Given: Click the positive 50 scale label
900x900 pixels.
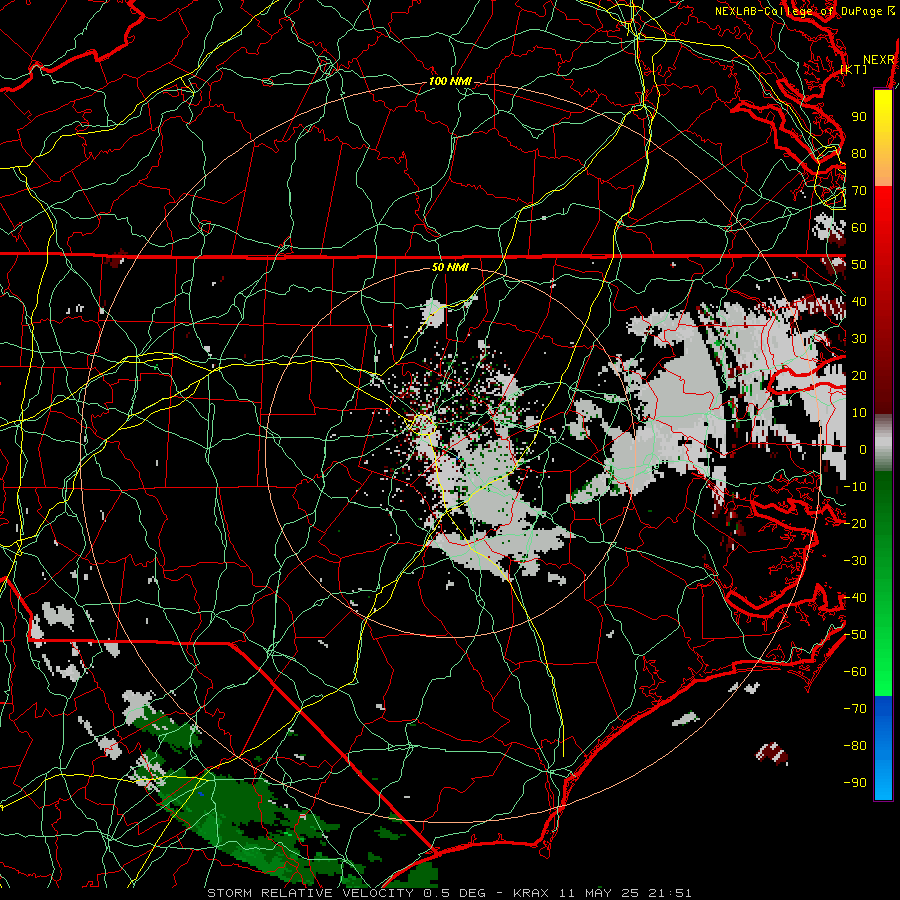Looking at the screenshot, I should point(859,265).
